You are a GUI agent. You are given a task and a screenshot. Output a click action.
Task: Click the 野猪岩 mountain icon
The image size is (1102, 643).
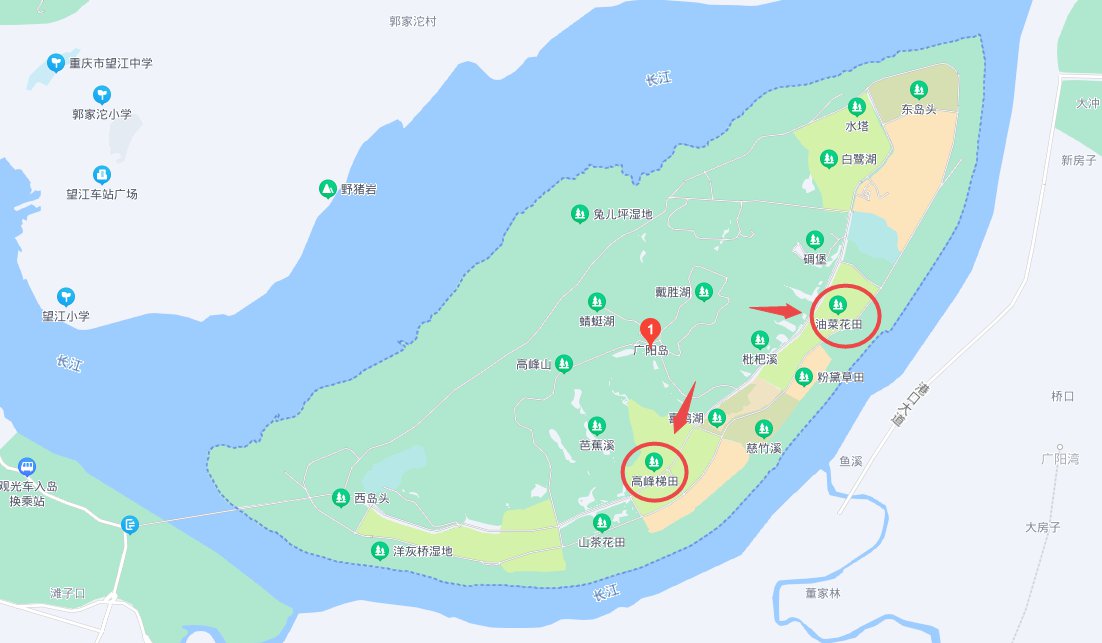pyautogui.click(x=328, y=189)
